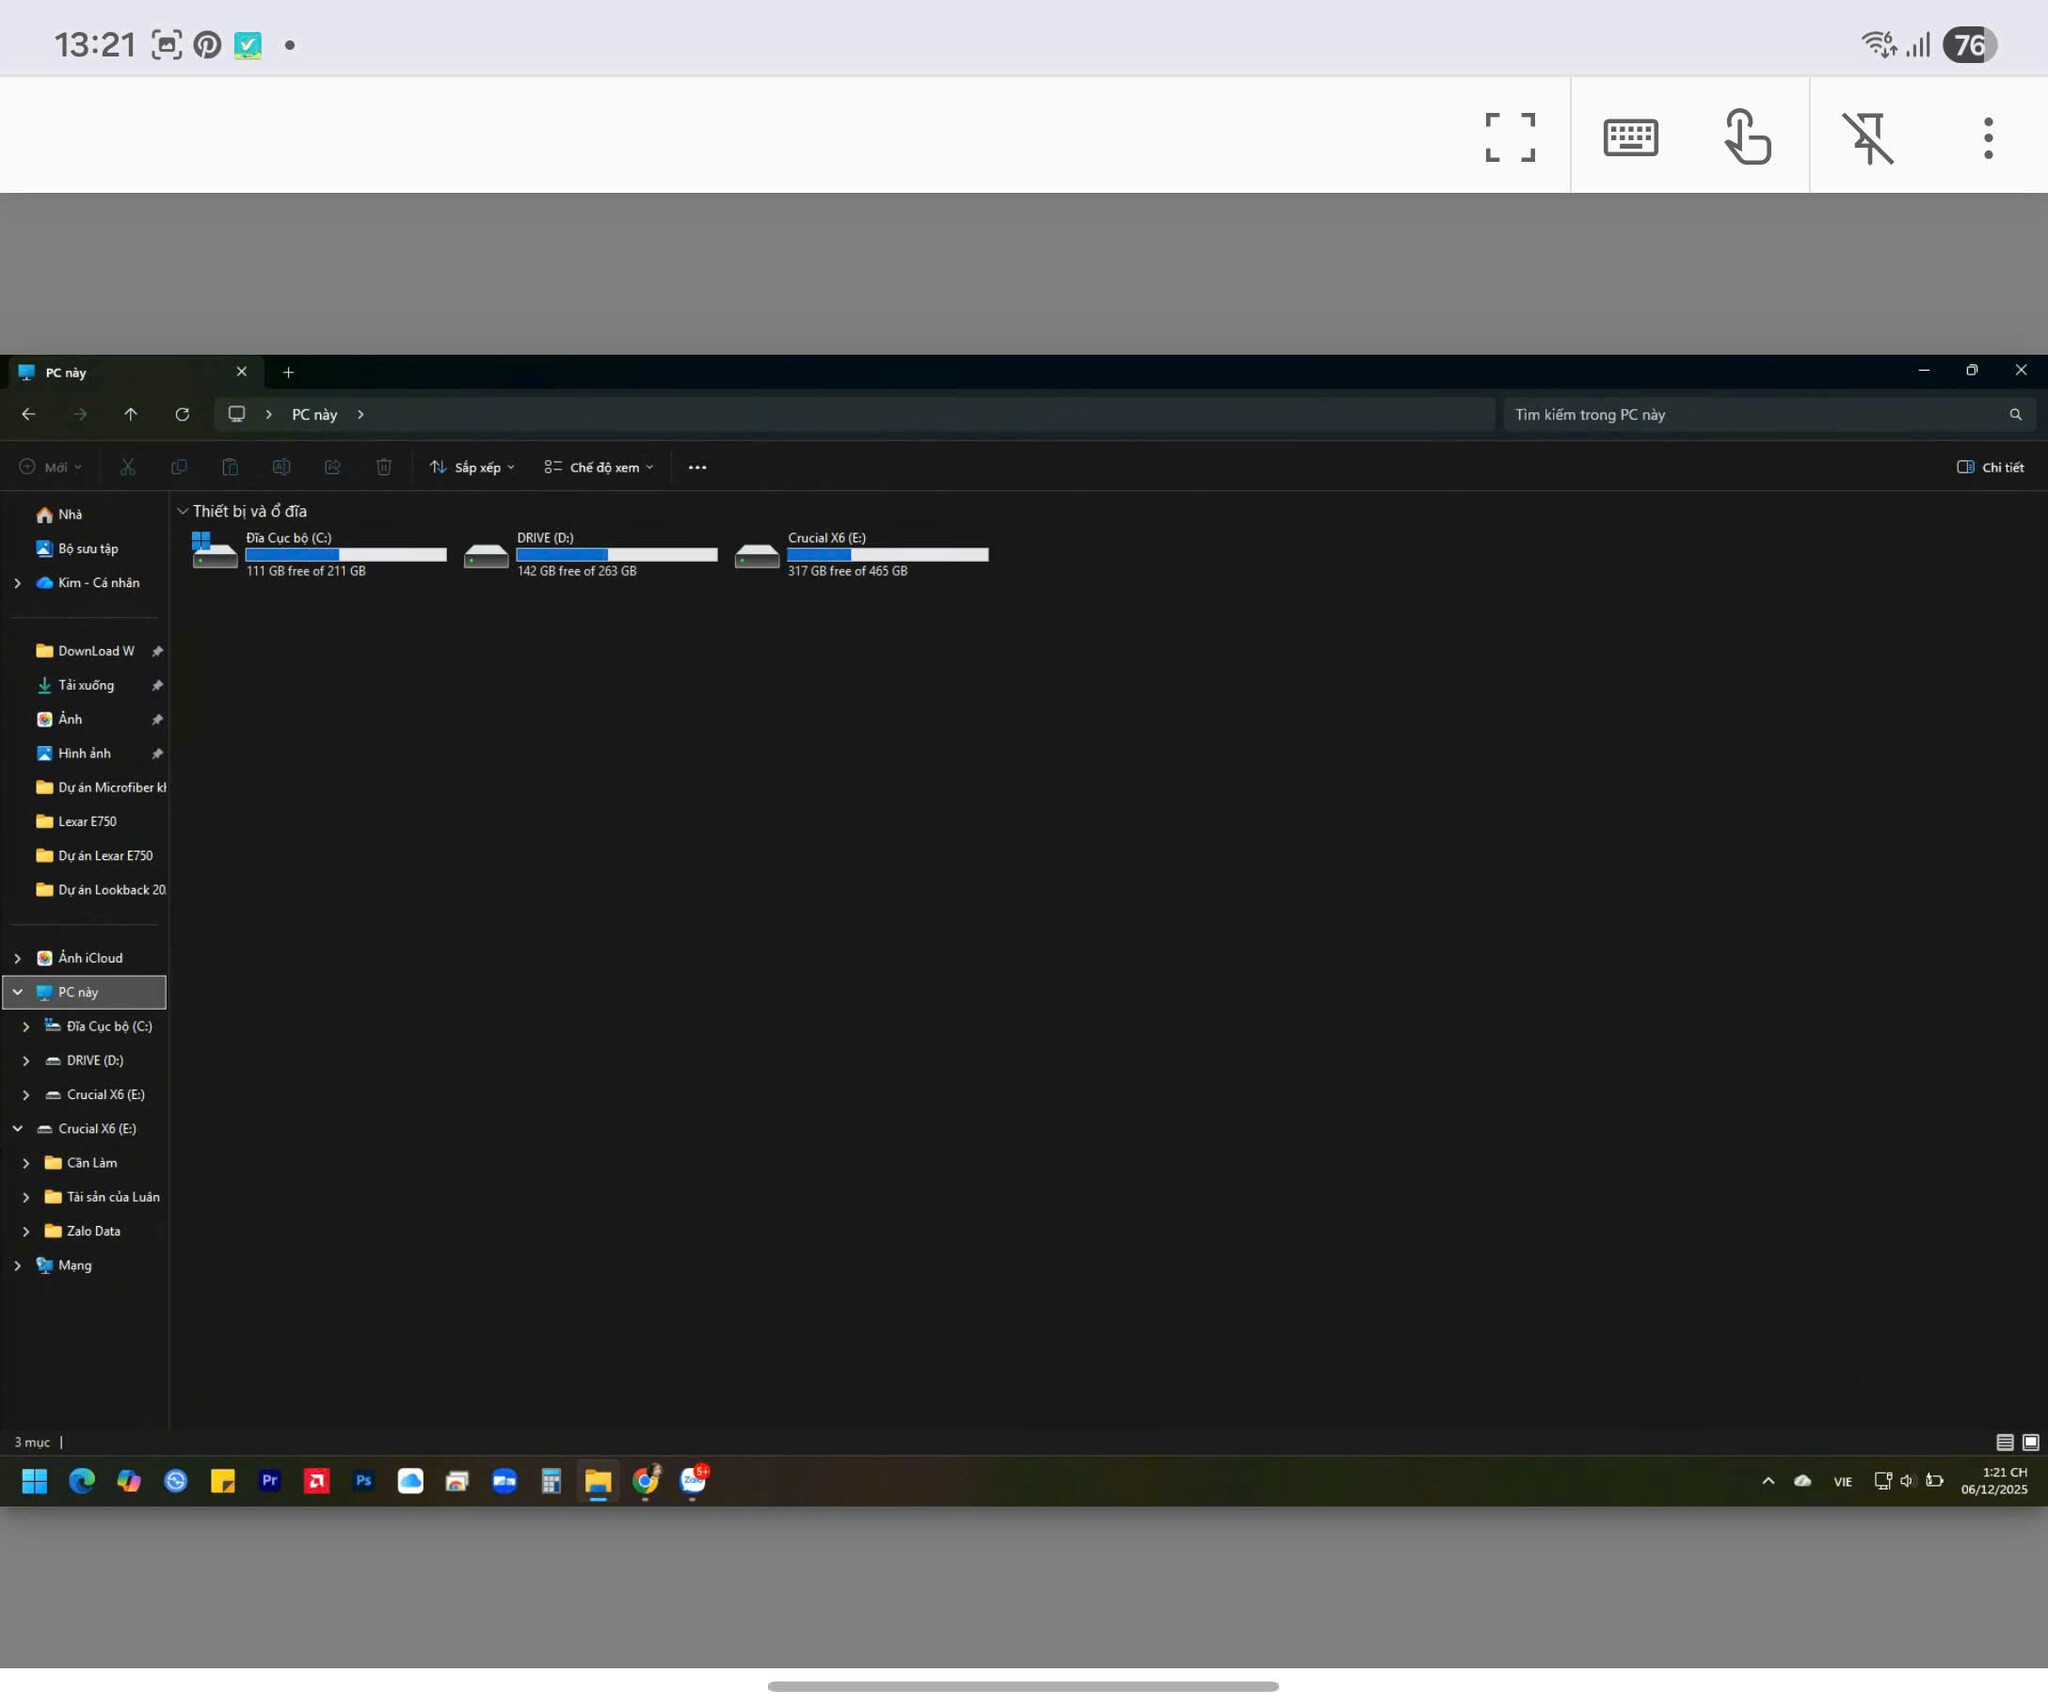Click the Cut scissors toolbar icon
Image resolution: width=2048 pixels, height=1705 pixels.
click(x=128, y=467)
